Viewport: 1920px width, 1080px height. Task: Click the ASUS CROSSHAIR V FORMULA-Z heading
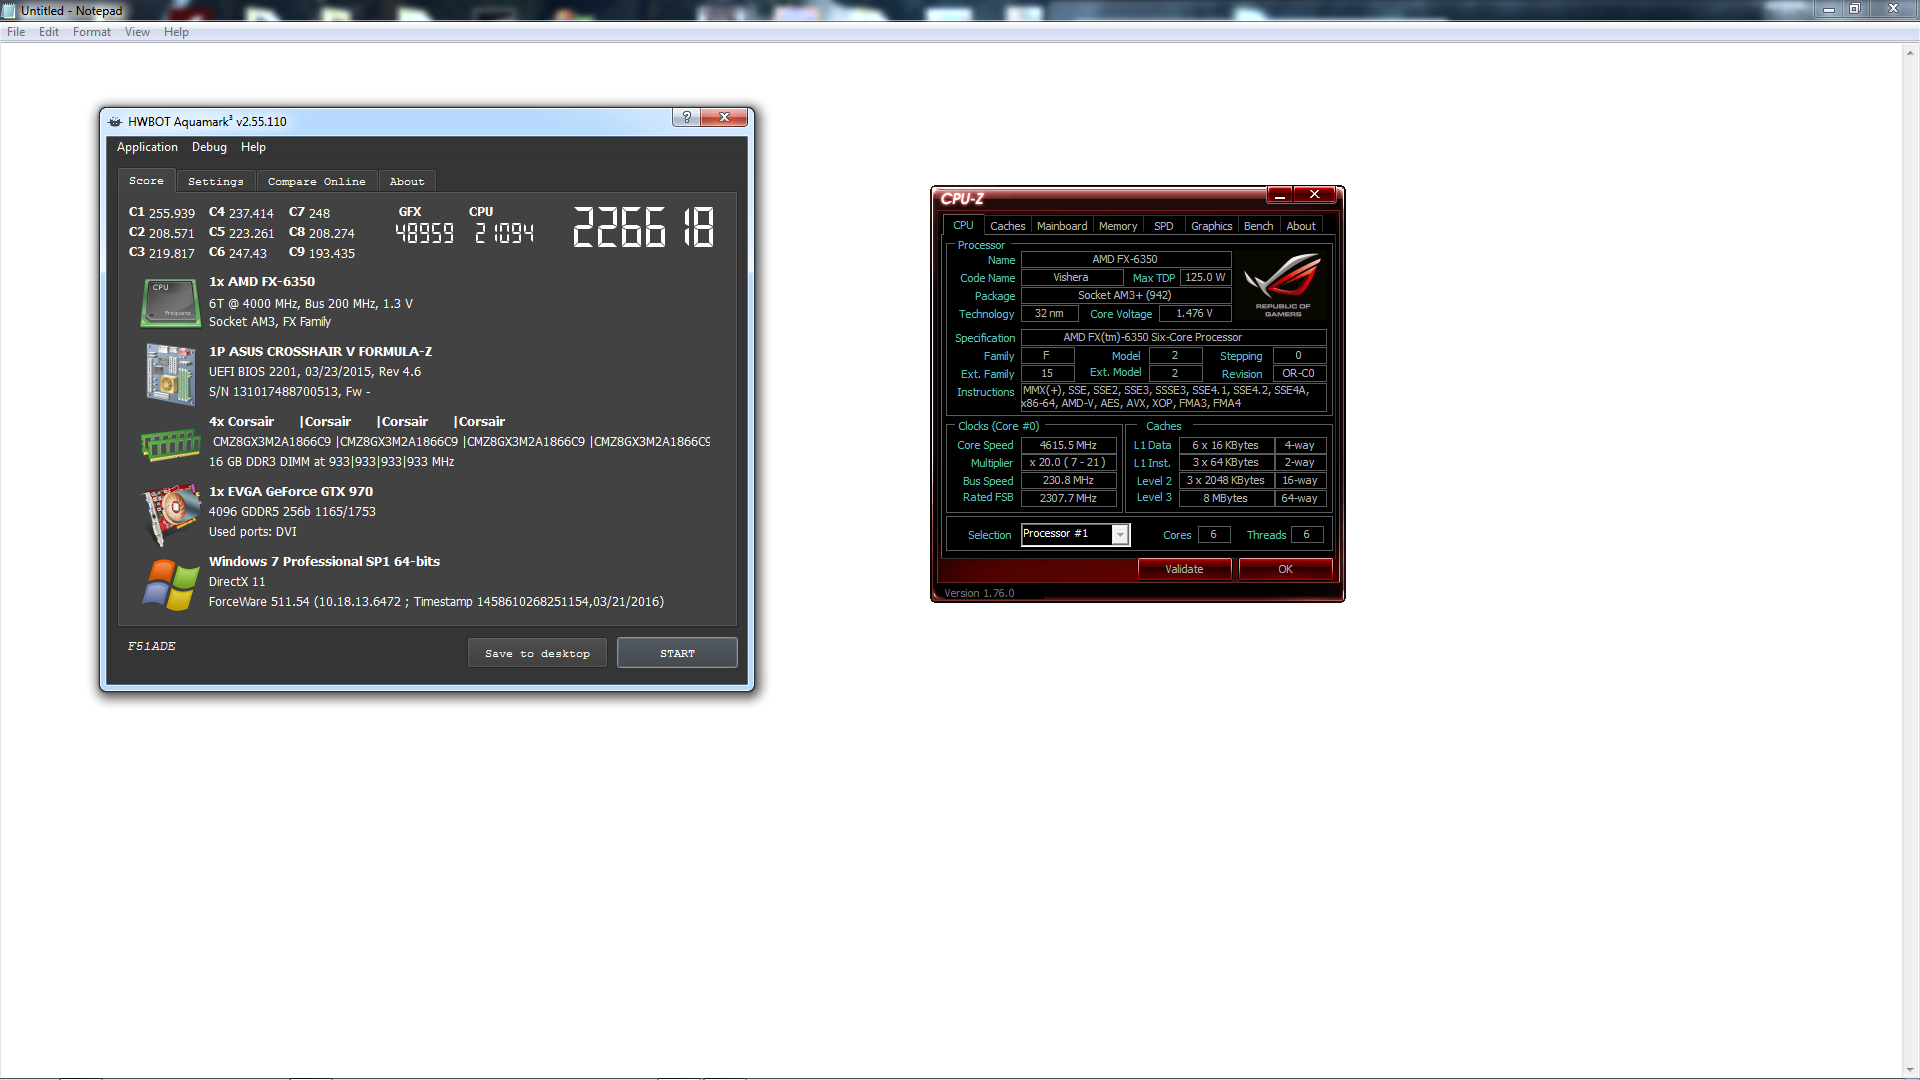click(320, 352)
